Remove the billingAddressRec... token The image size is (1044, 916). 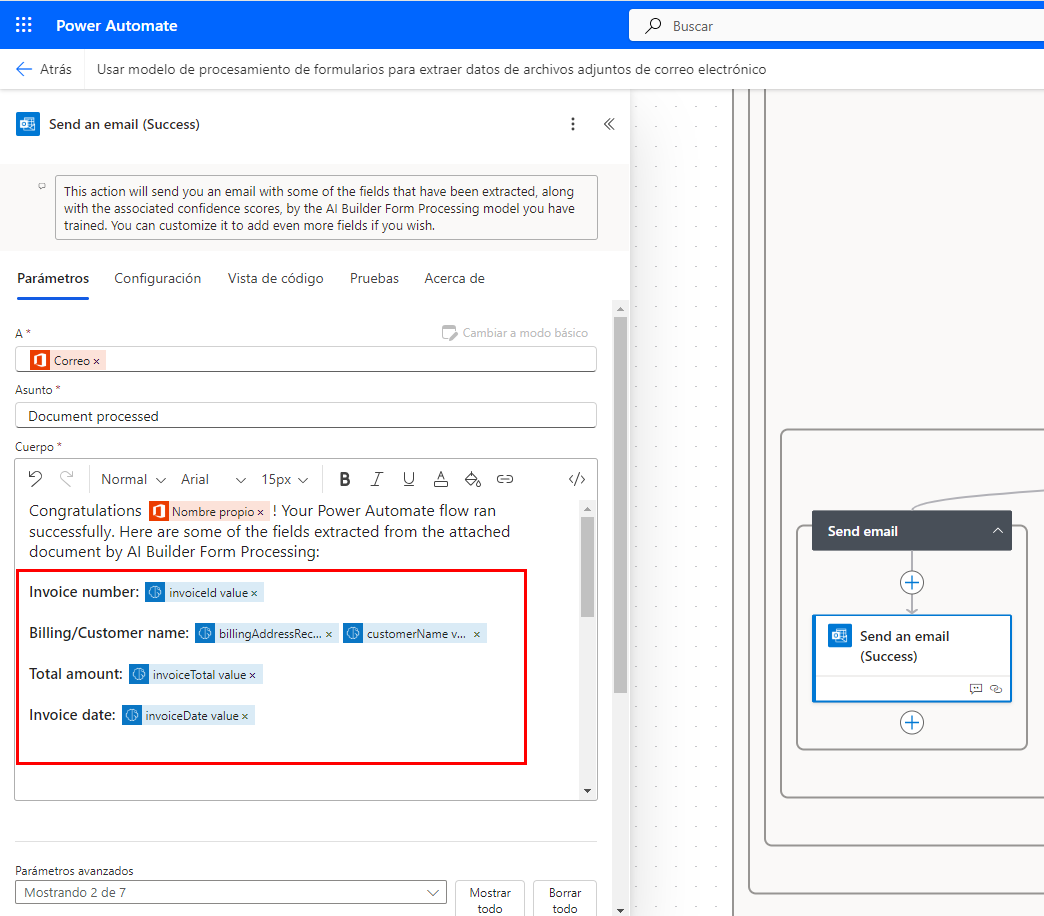[x=329, y=635]
